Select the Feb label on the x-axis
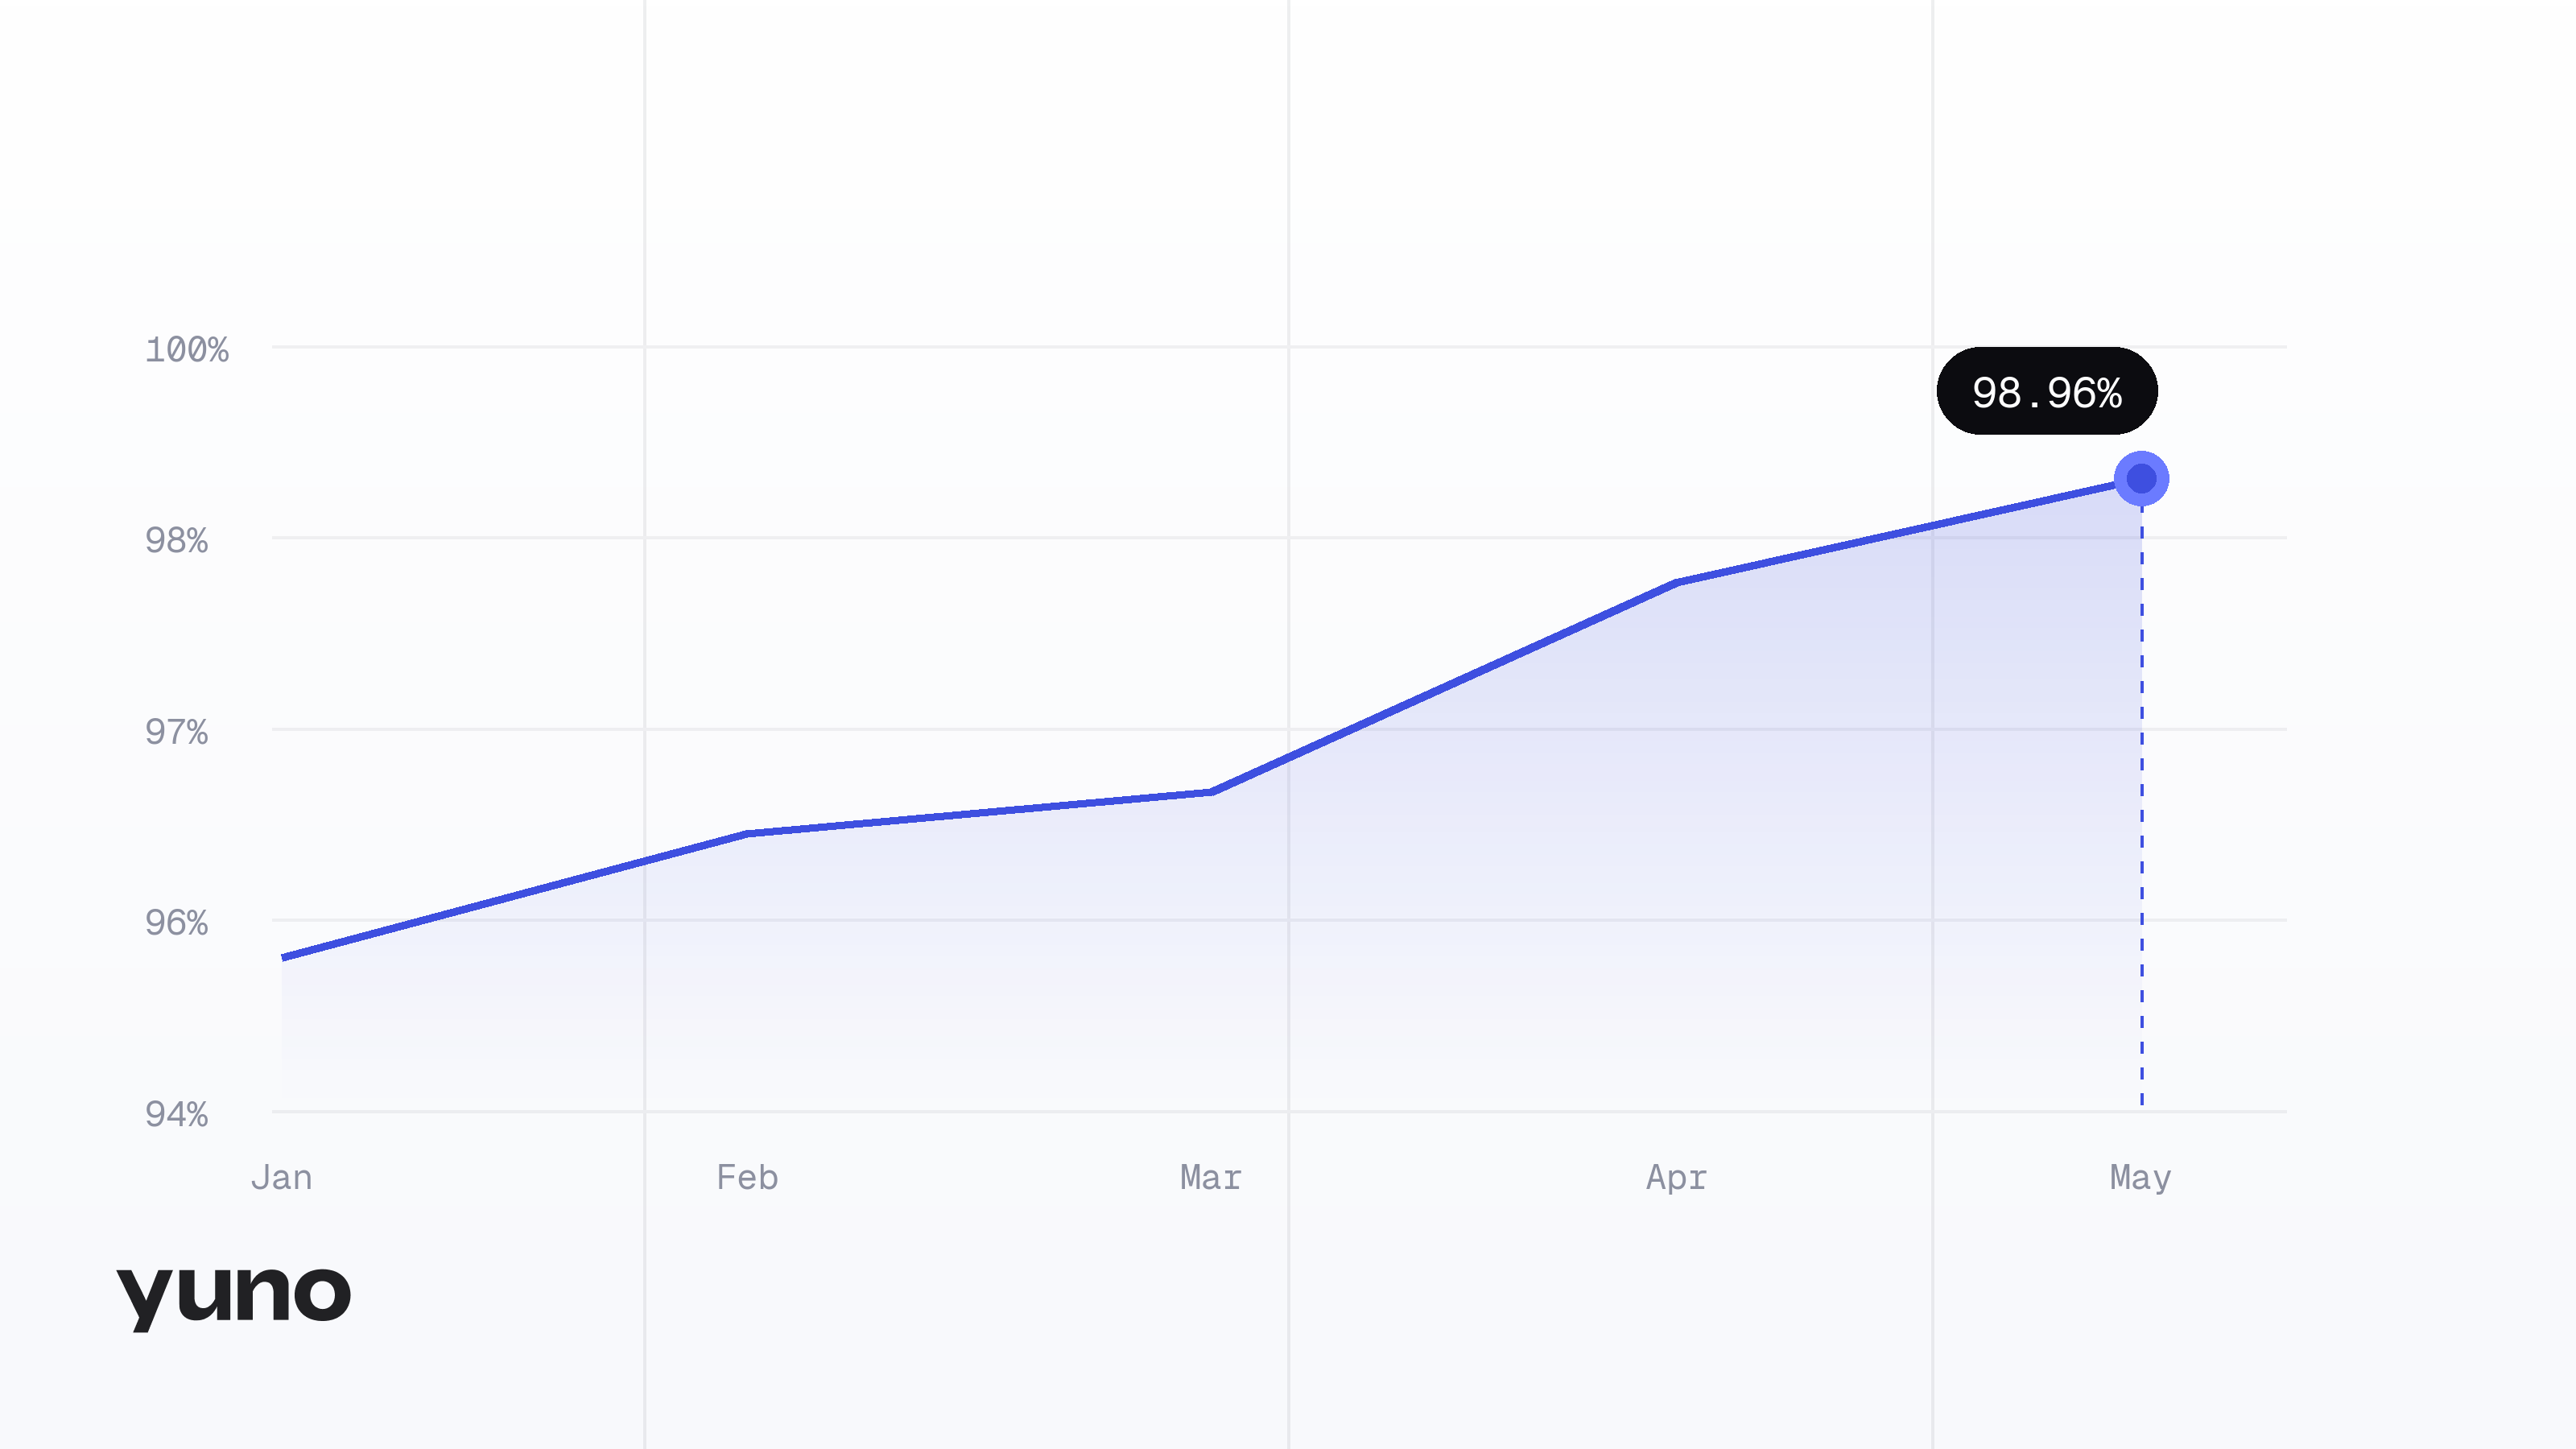This screenshot has height=1449, width=2576. (747, 1177)
